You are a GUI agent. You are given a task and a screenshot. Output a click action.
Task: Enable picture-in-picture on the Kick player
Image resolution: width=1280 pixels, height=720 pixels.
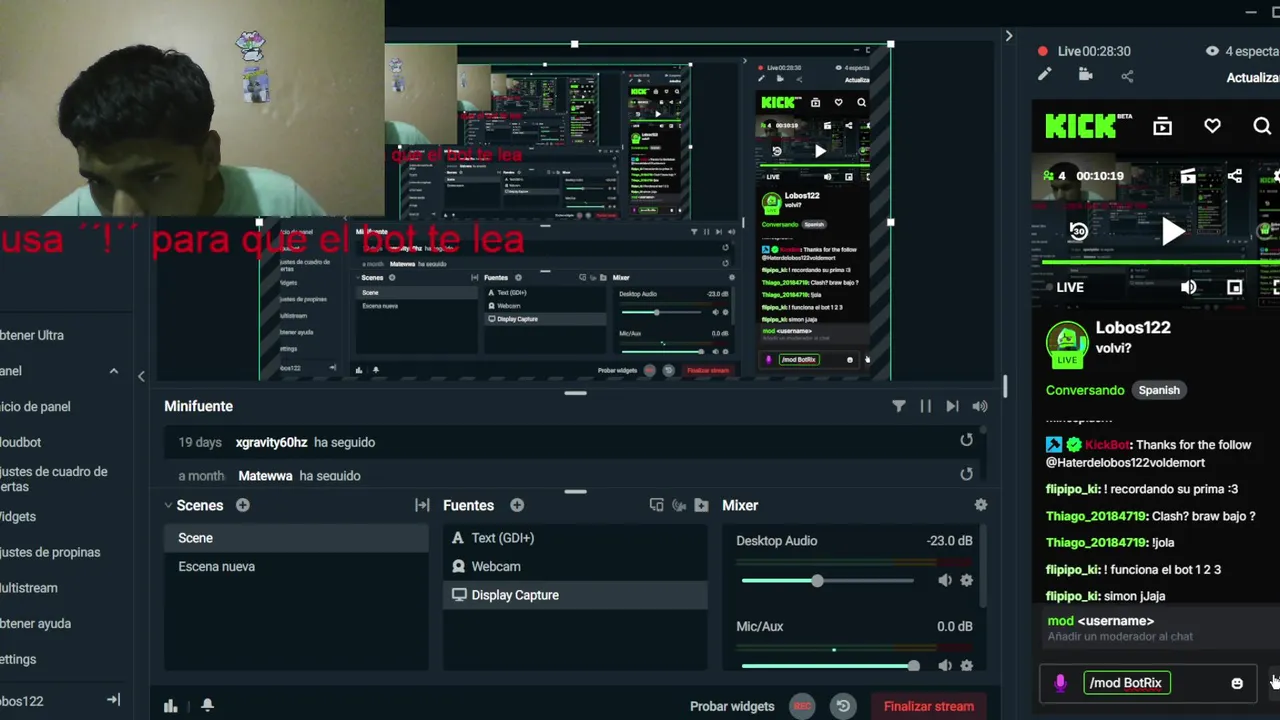[x=1235, y=287]
